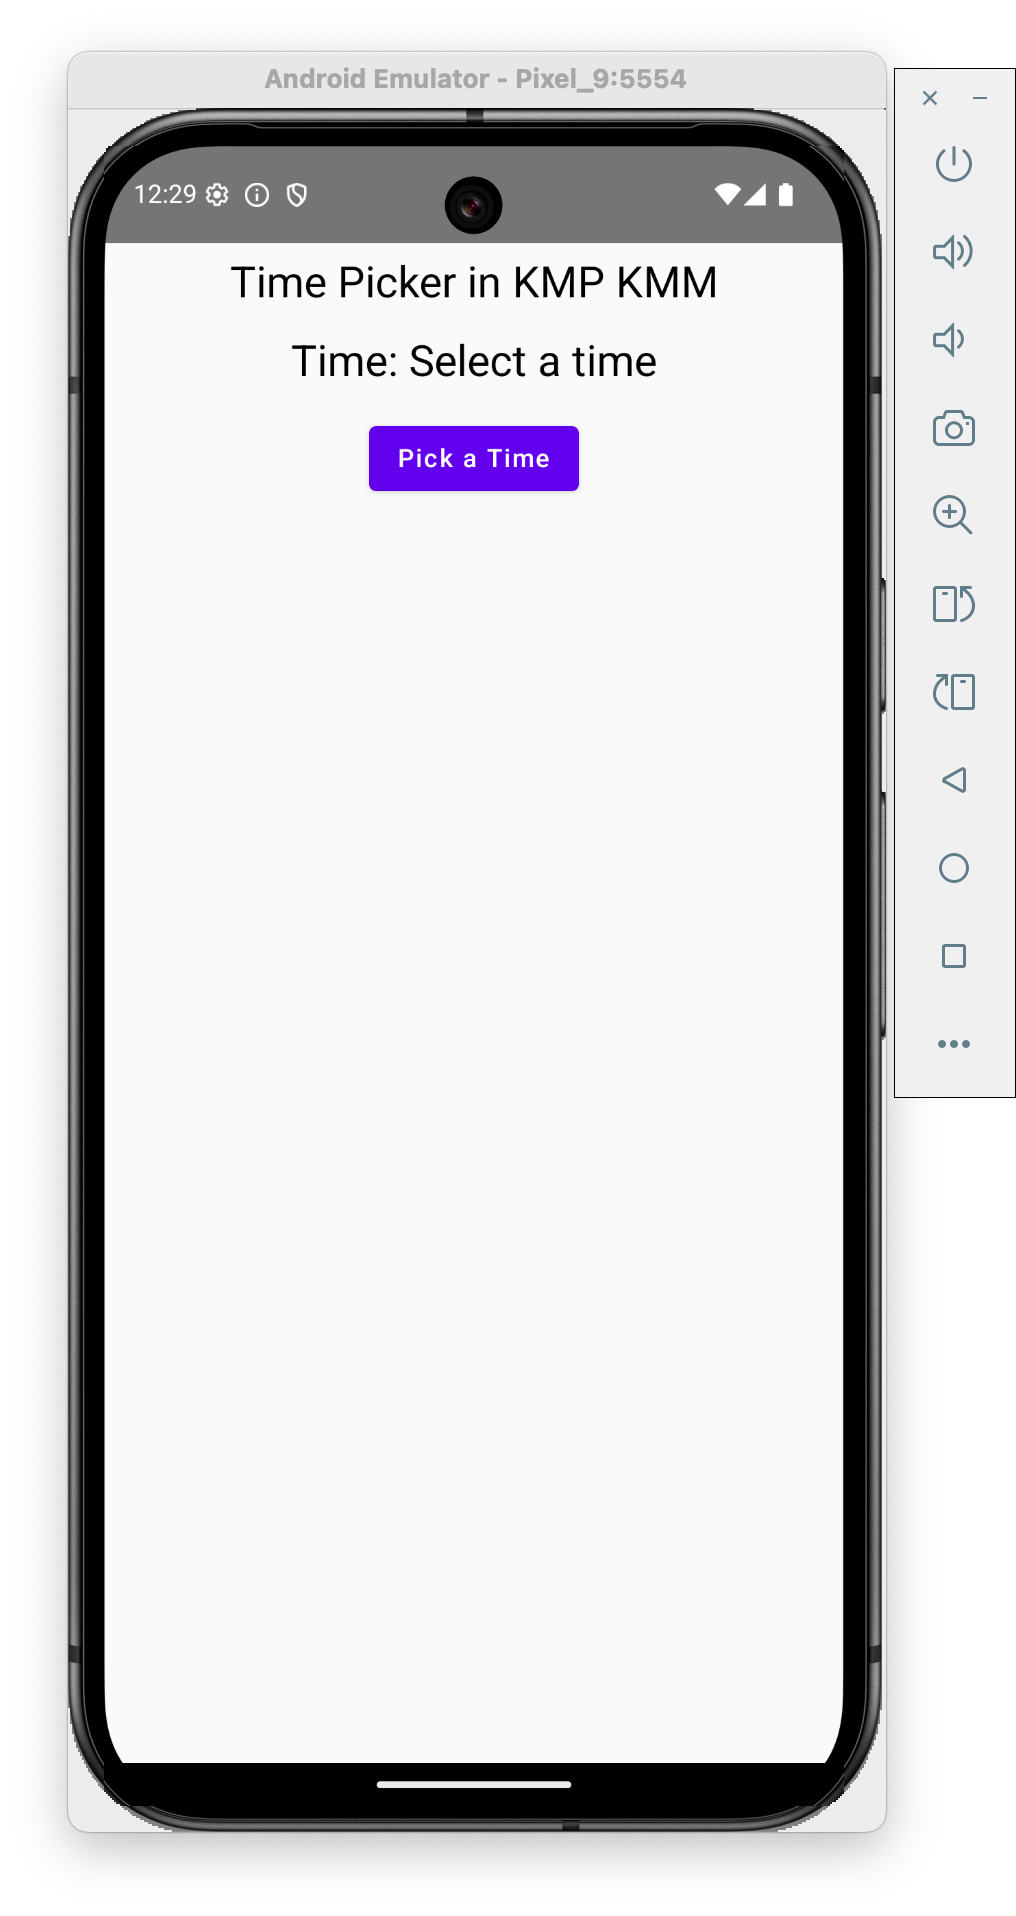This screenshot has width=1016, height=1916.
Task: Minimize the emulator toolbar with the dash
Action: click(980, 98)
